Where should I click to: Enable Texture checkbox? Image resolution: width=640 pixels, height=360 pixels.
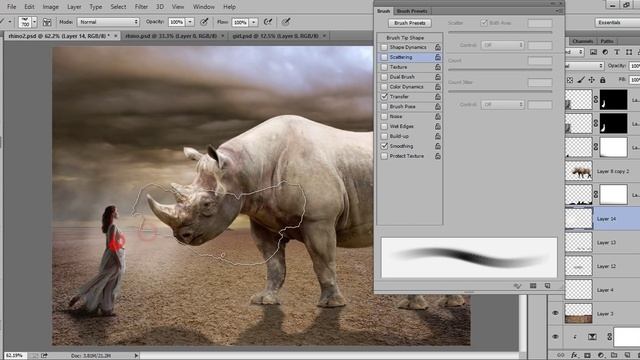coord(384,67)
